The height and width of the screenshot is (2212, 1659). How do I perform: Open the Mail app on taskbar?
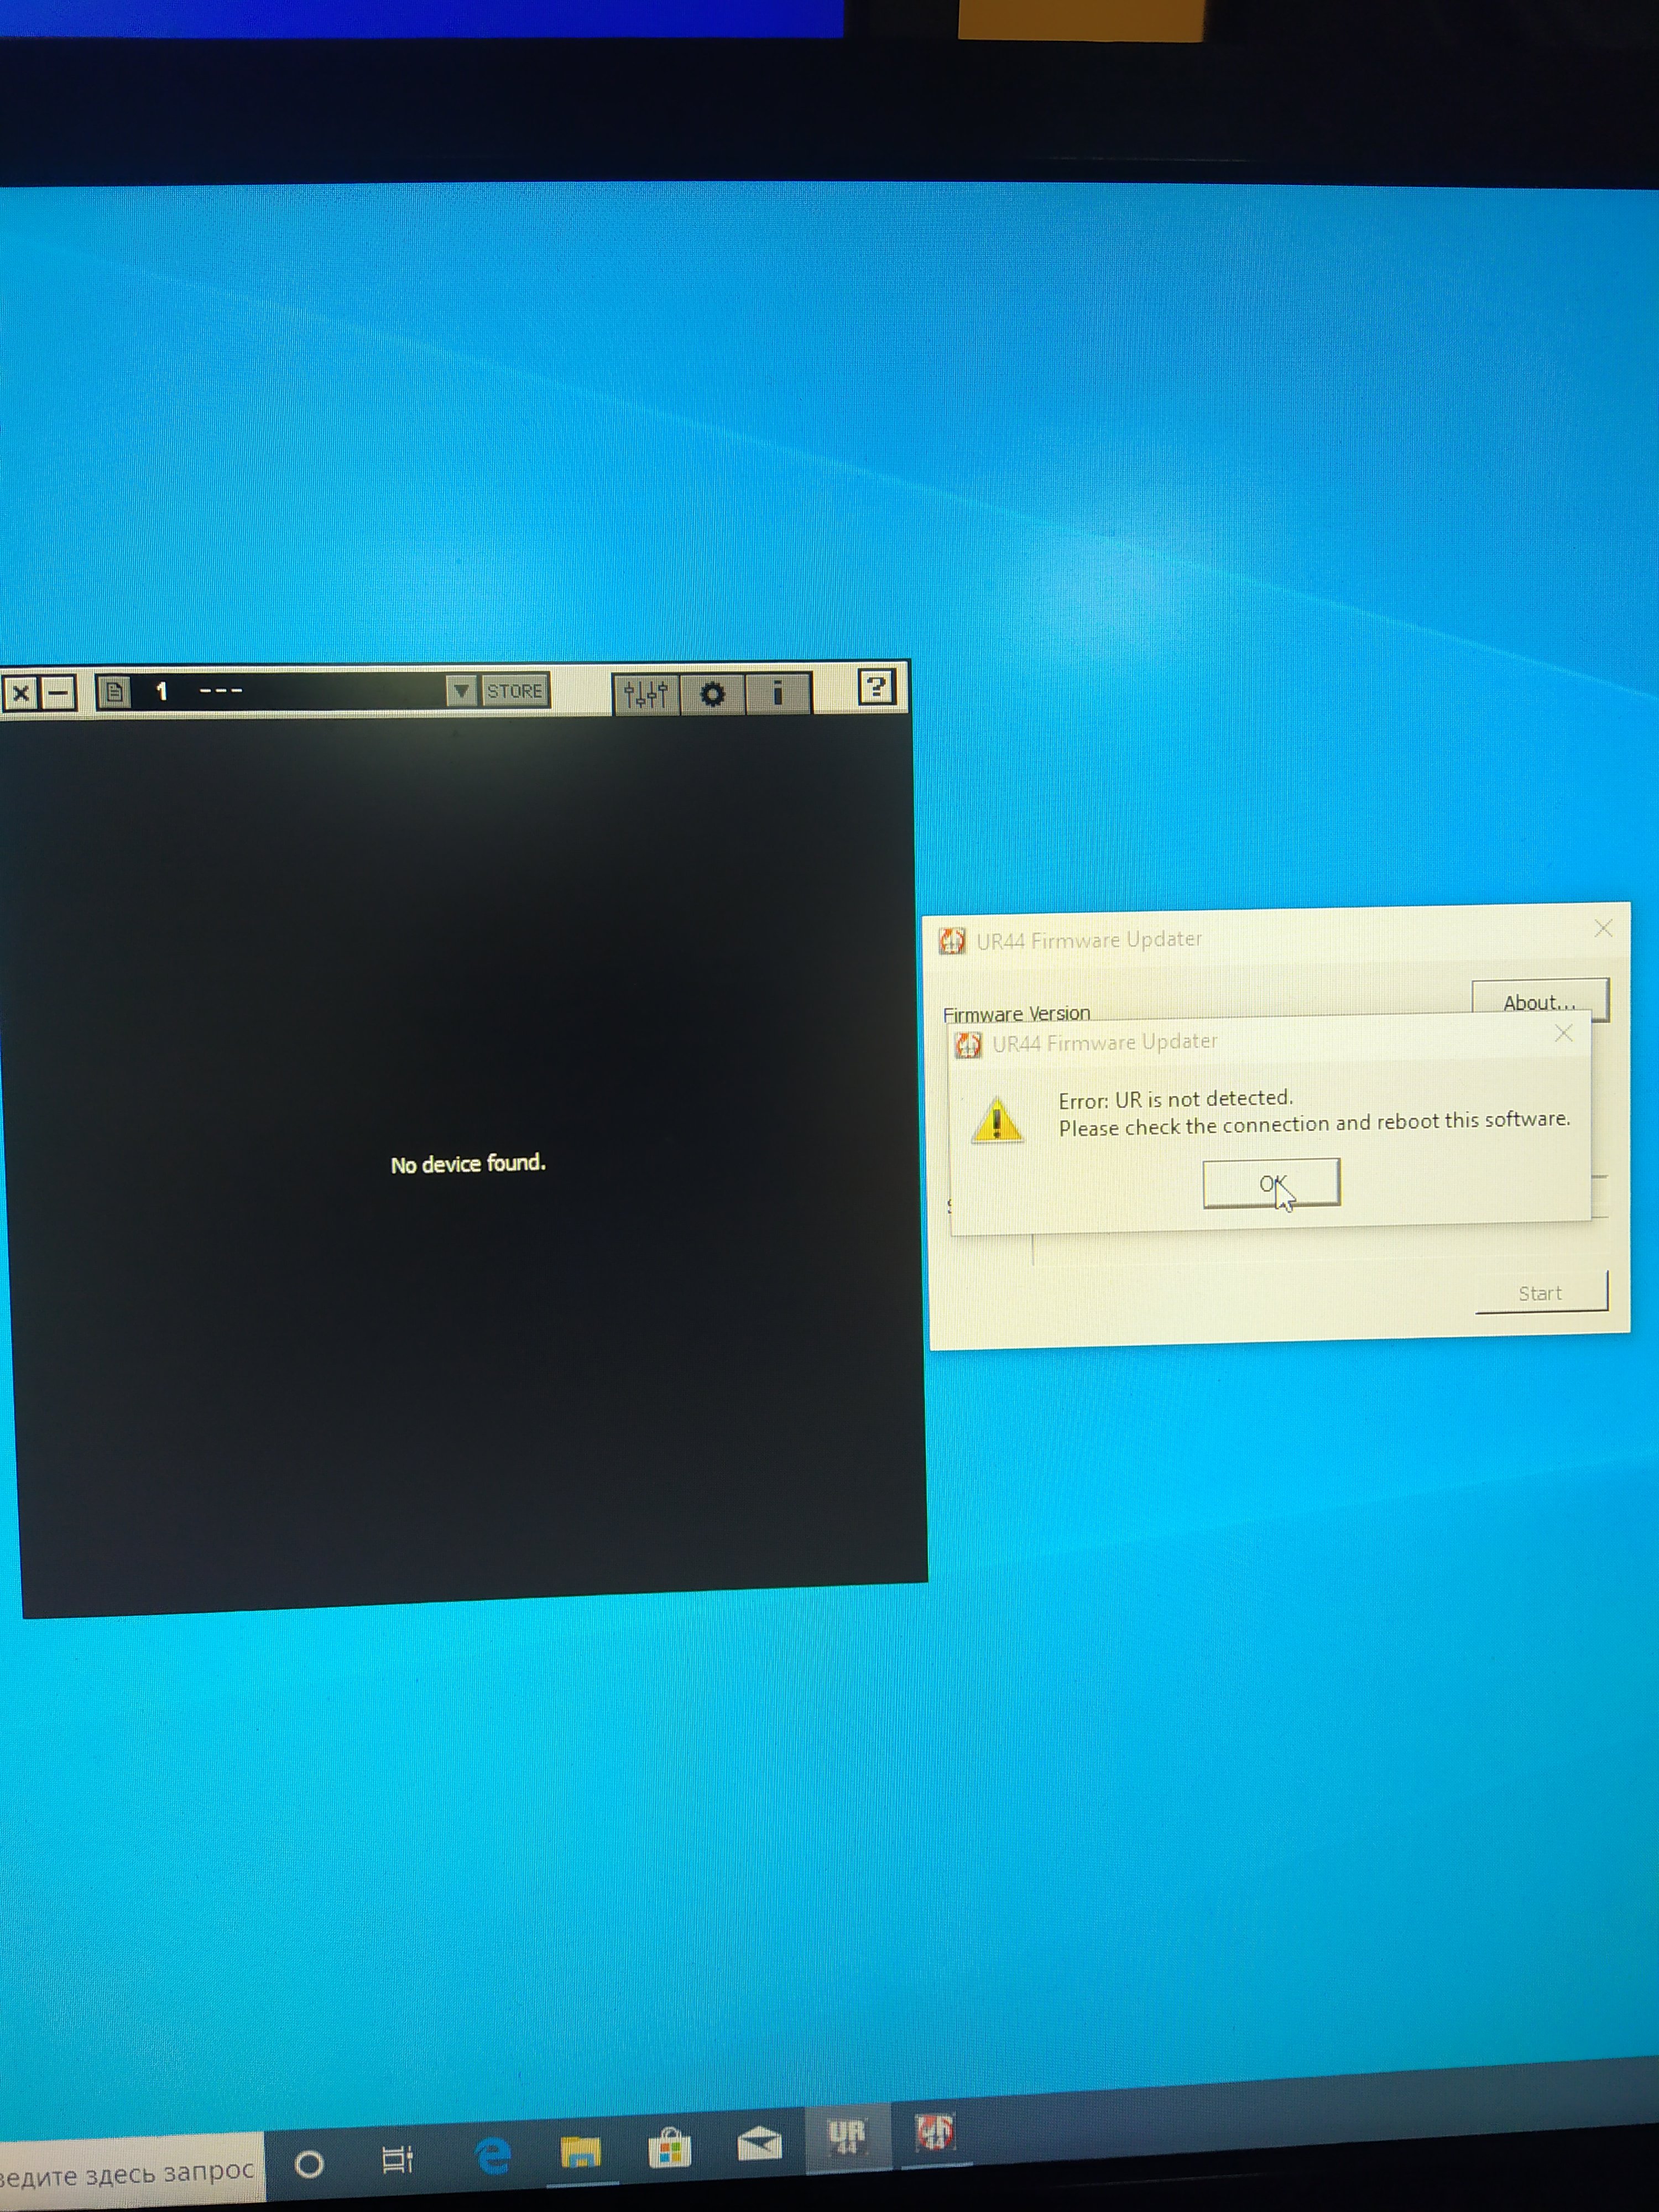[x=759, y=2144]
